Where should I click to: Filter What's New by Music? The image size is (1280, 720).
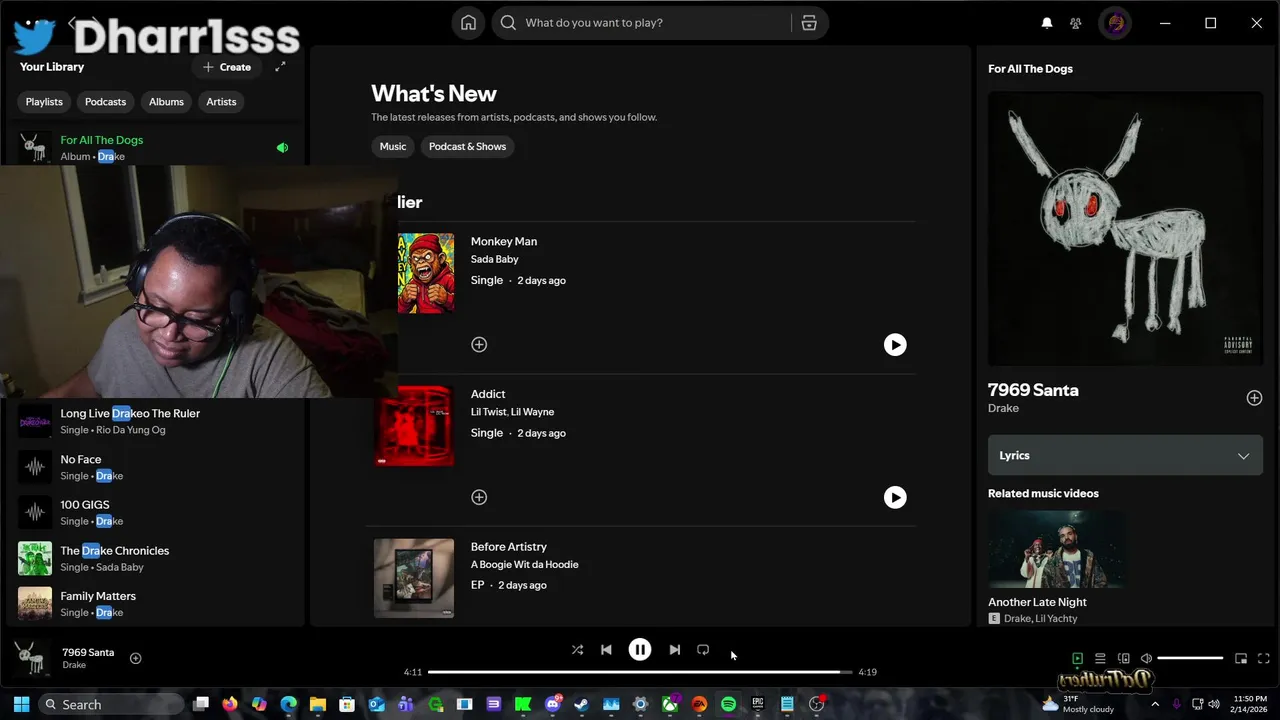point(393,146)
